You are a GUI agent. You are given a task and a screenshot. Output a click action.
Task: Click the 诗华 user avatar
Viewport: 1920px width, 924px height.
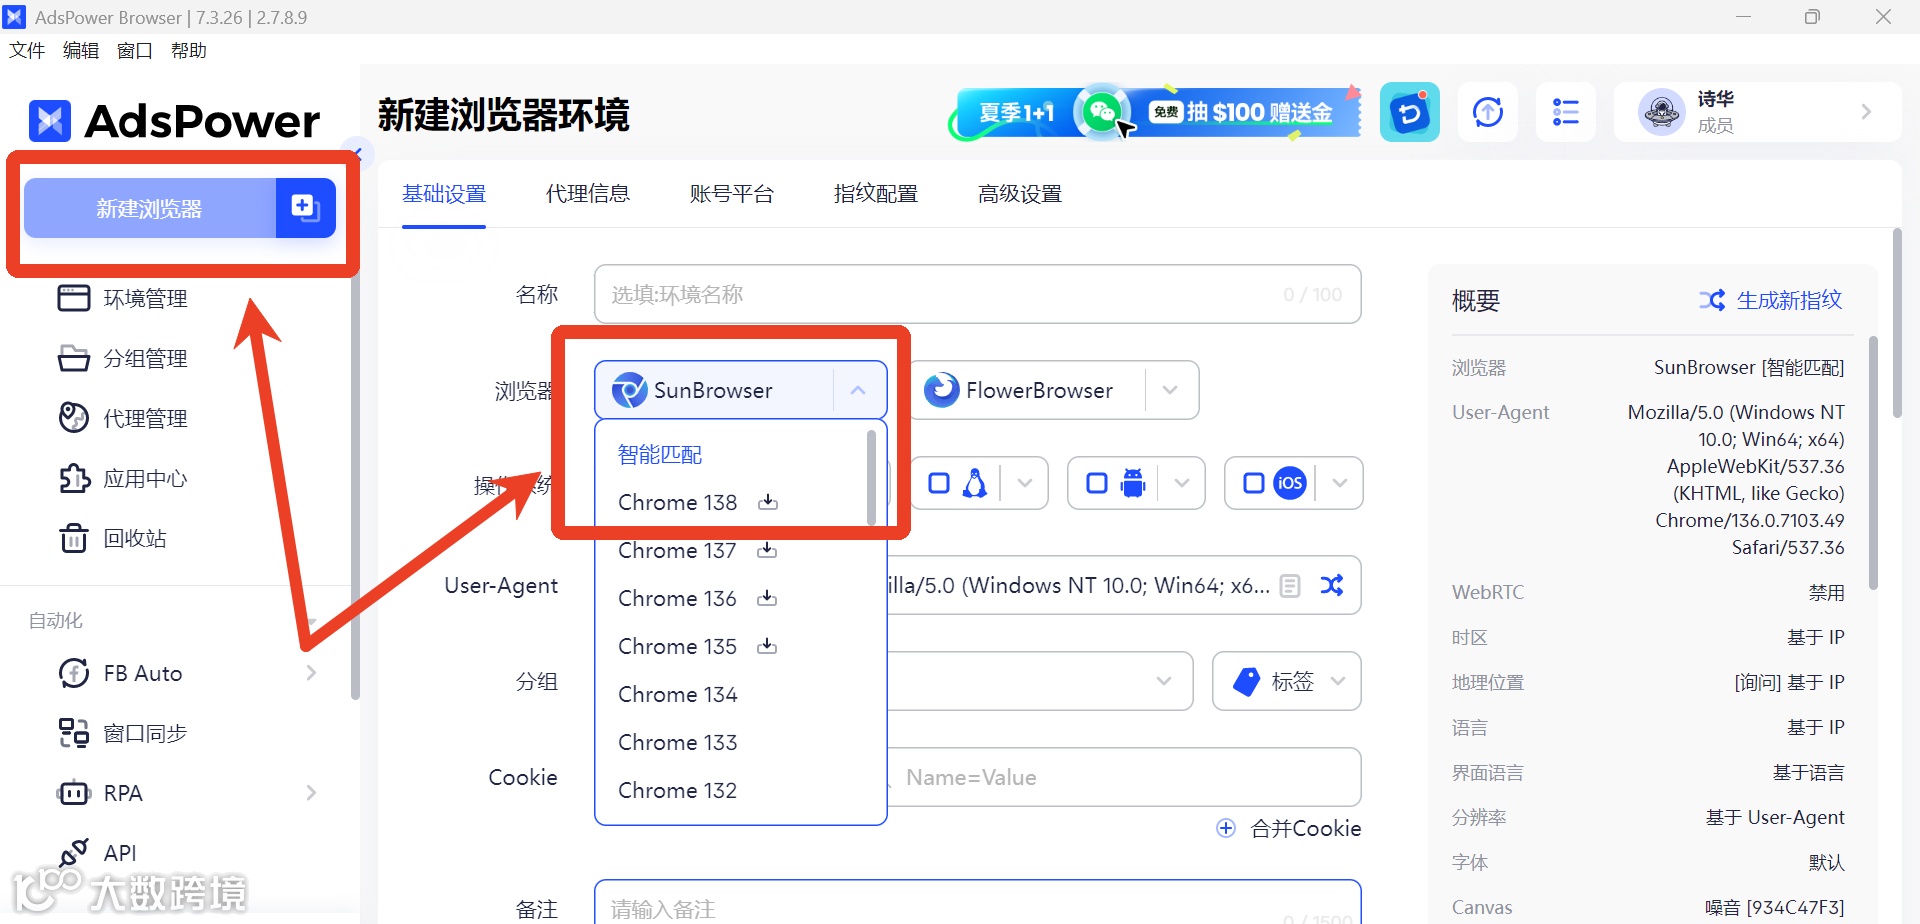tap(1662, 112)
